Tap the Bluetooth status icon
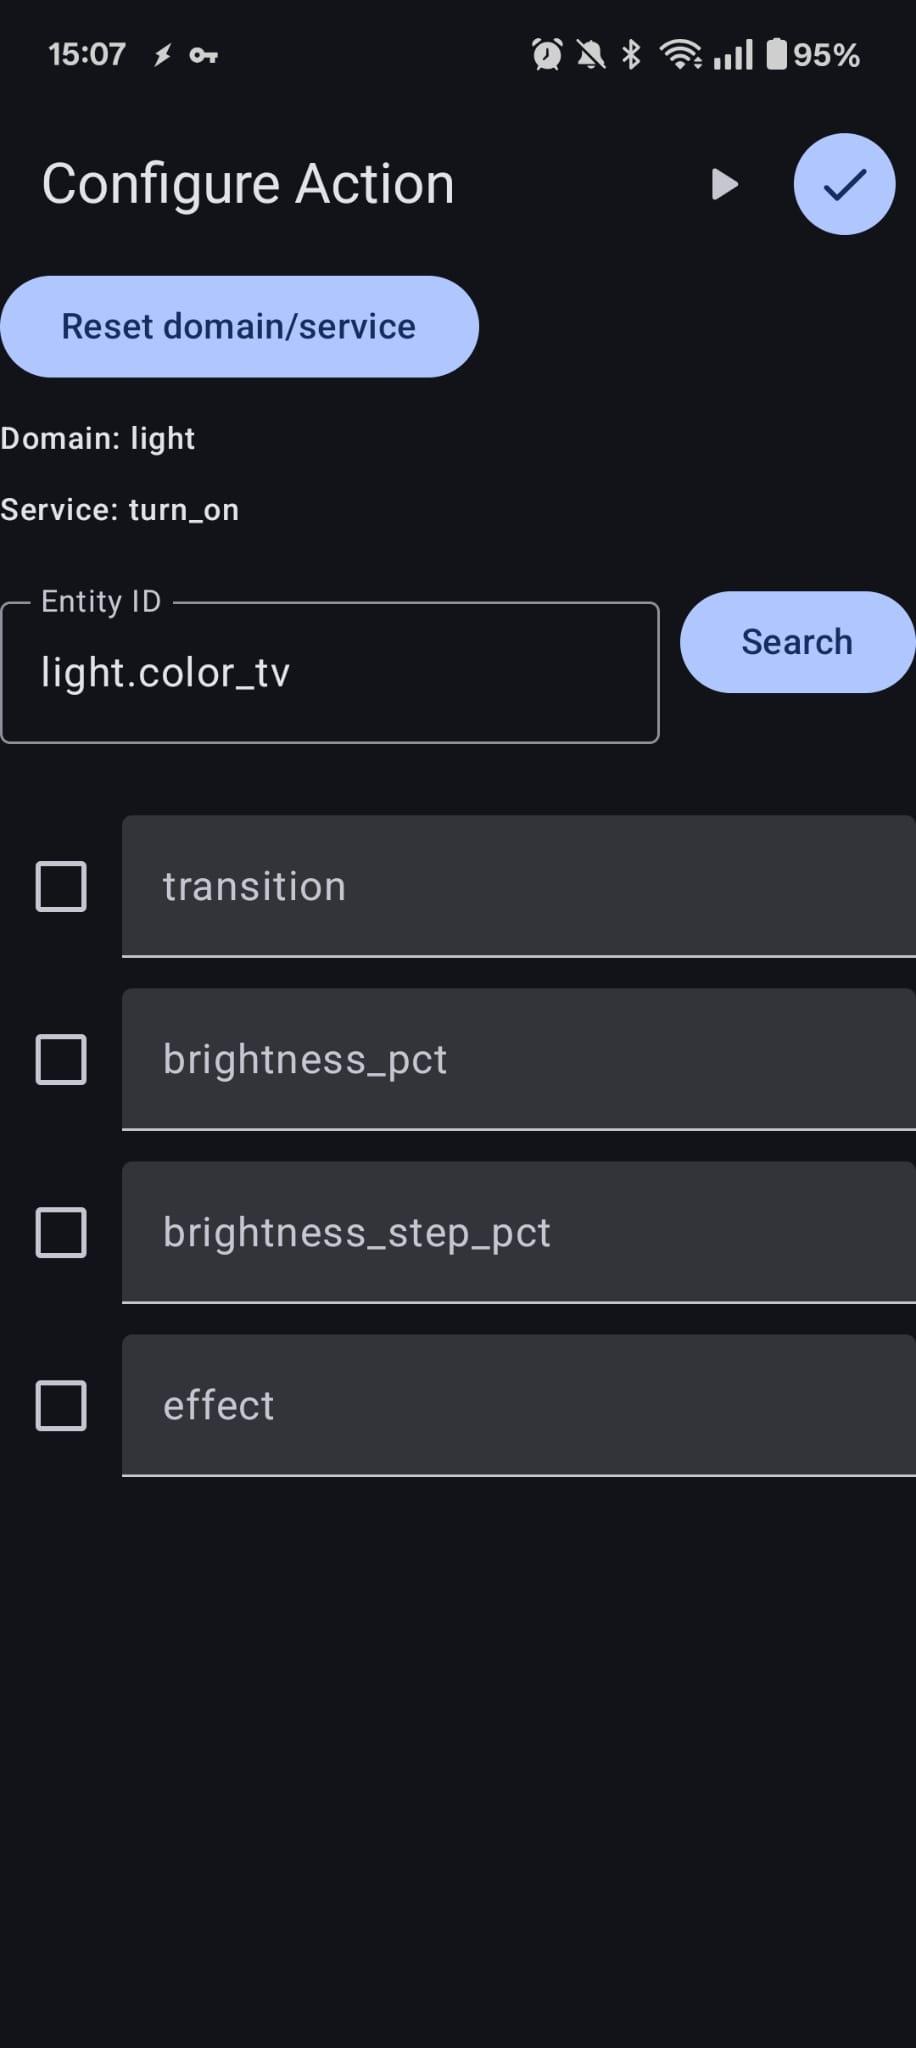The height and width of the screenshot is (2048, 916). [x=631, y=55]
